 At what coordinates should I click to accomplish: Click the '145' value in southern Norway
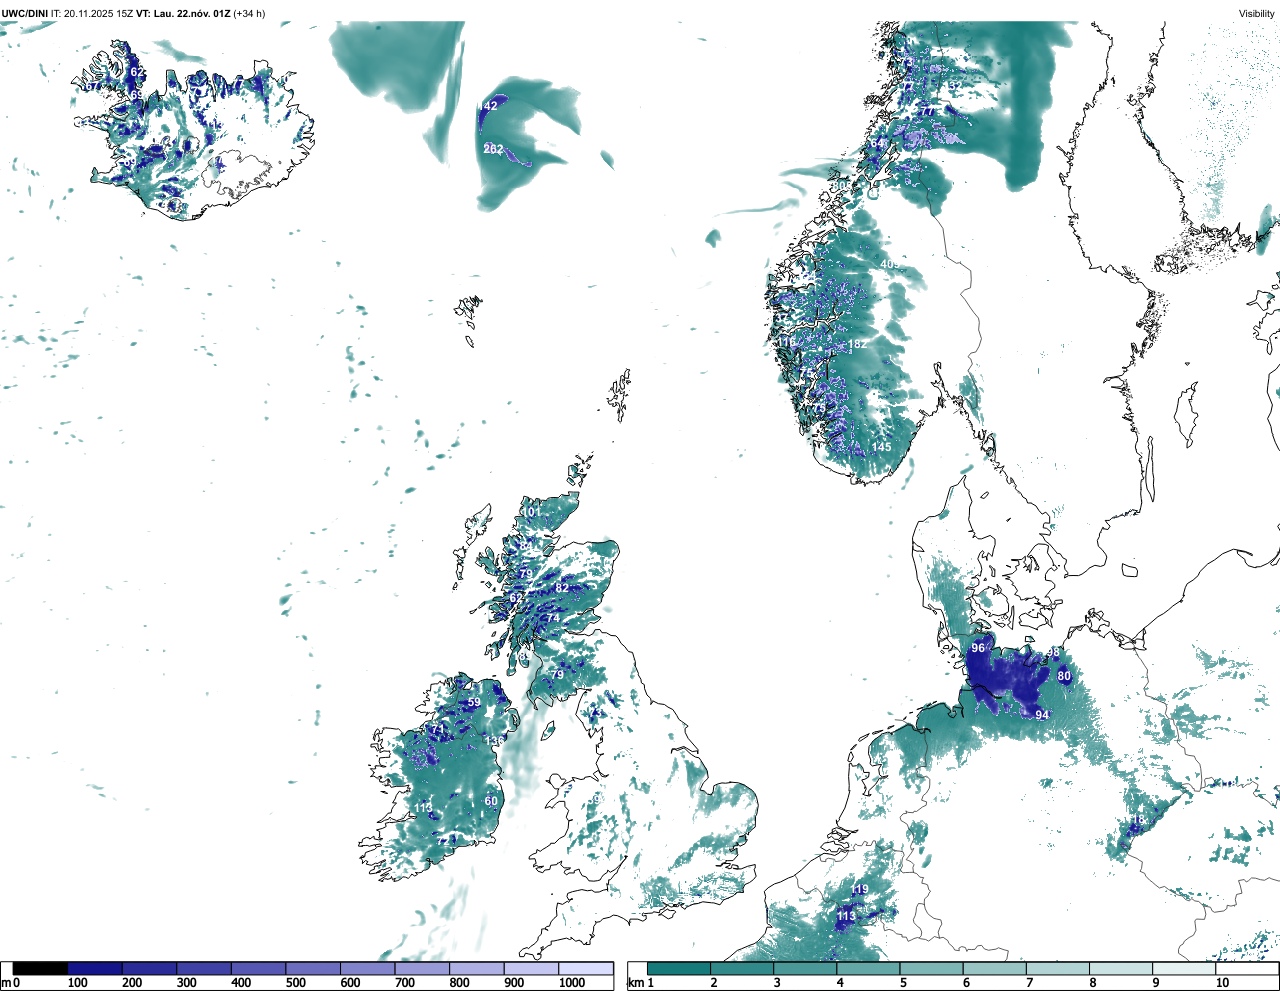click(x=881, y=447)
